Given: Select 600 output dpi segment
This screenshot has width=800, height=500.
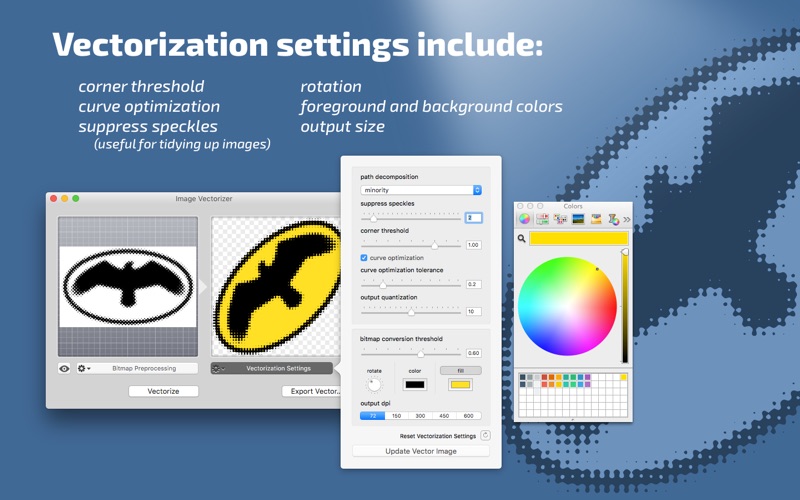Looking at the screenshot, I should pos(468,416).
